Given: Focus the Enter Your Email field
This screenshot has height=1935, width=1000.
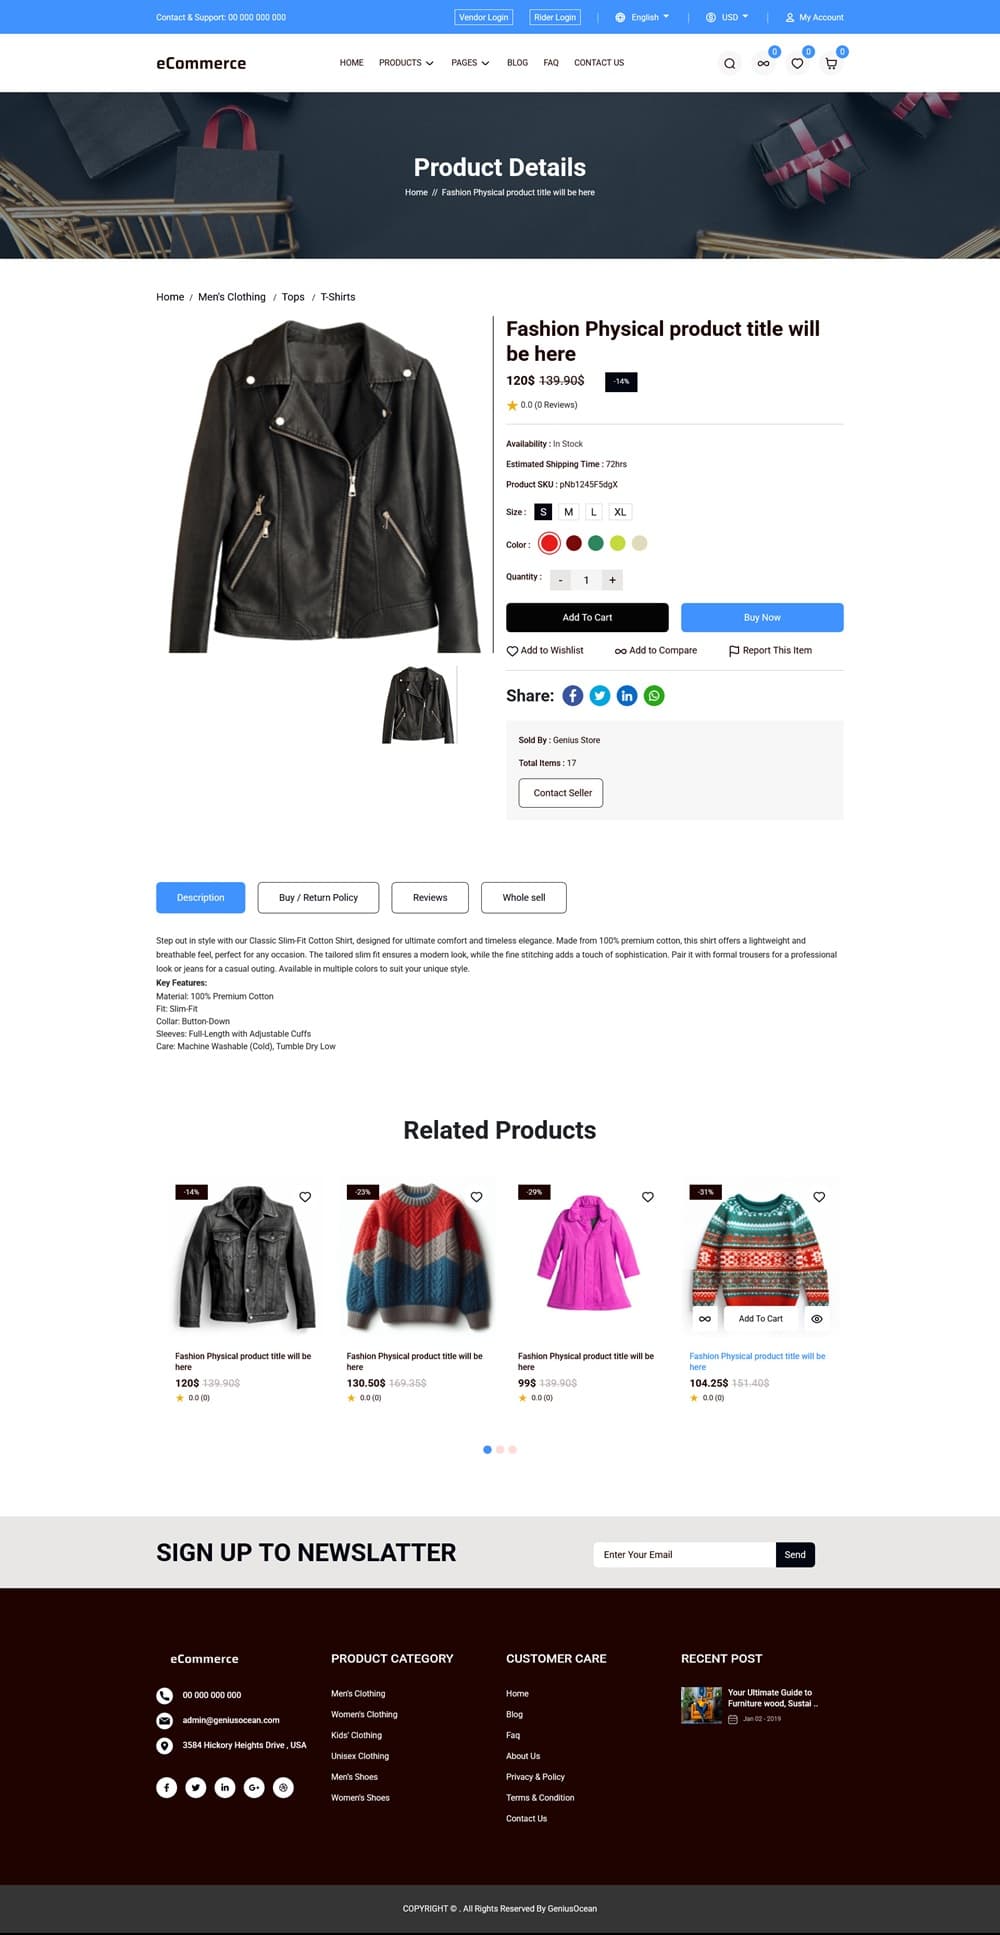Looking at the screenshot, I should click(685, 1555).
